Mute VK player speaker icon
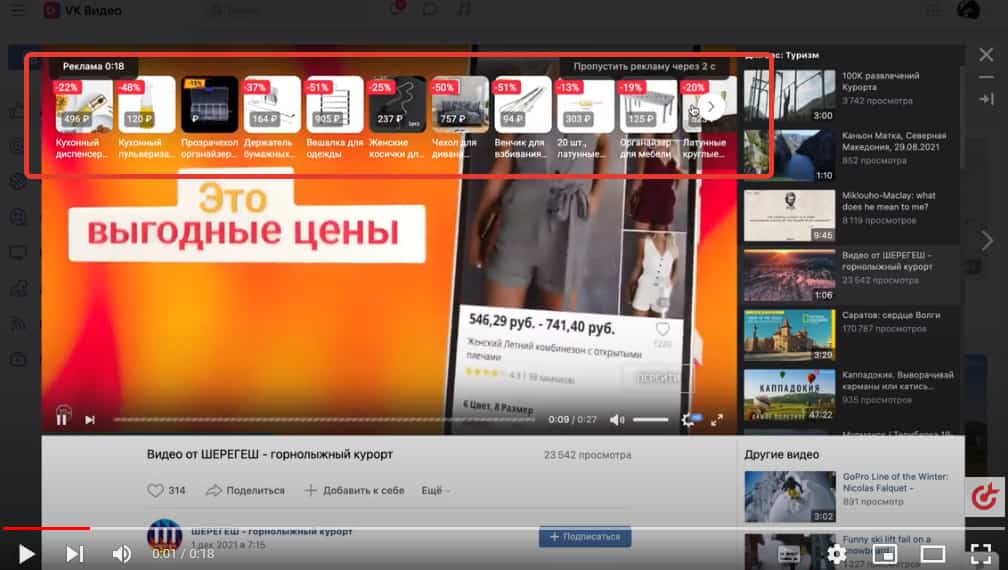The width and height of the screenshot is (1008, 570). 616,420
